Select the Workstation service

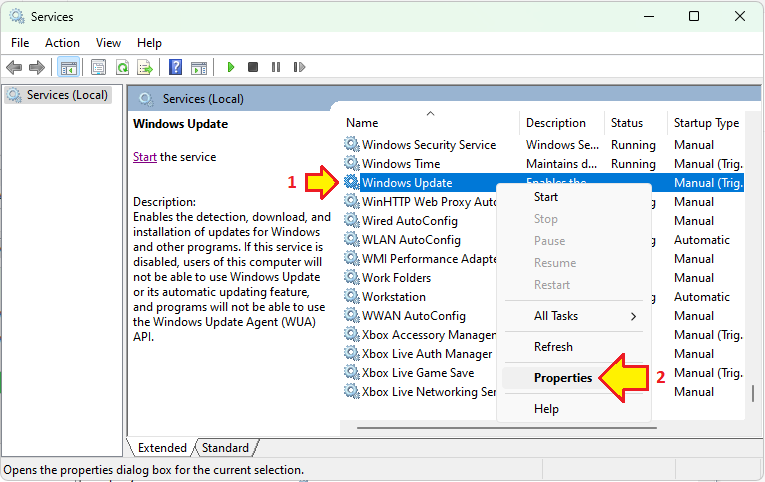pyautogui.click(x=394, y=297)
